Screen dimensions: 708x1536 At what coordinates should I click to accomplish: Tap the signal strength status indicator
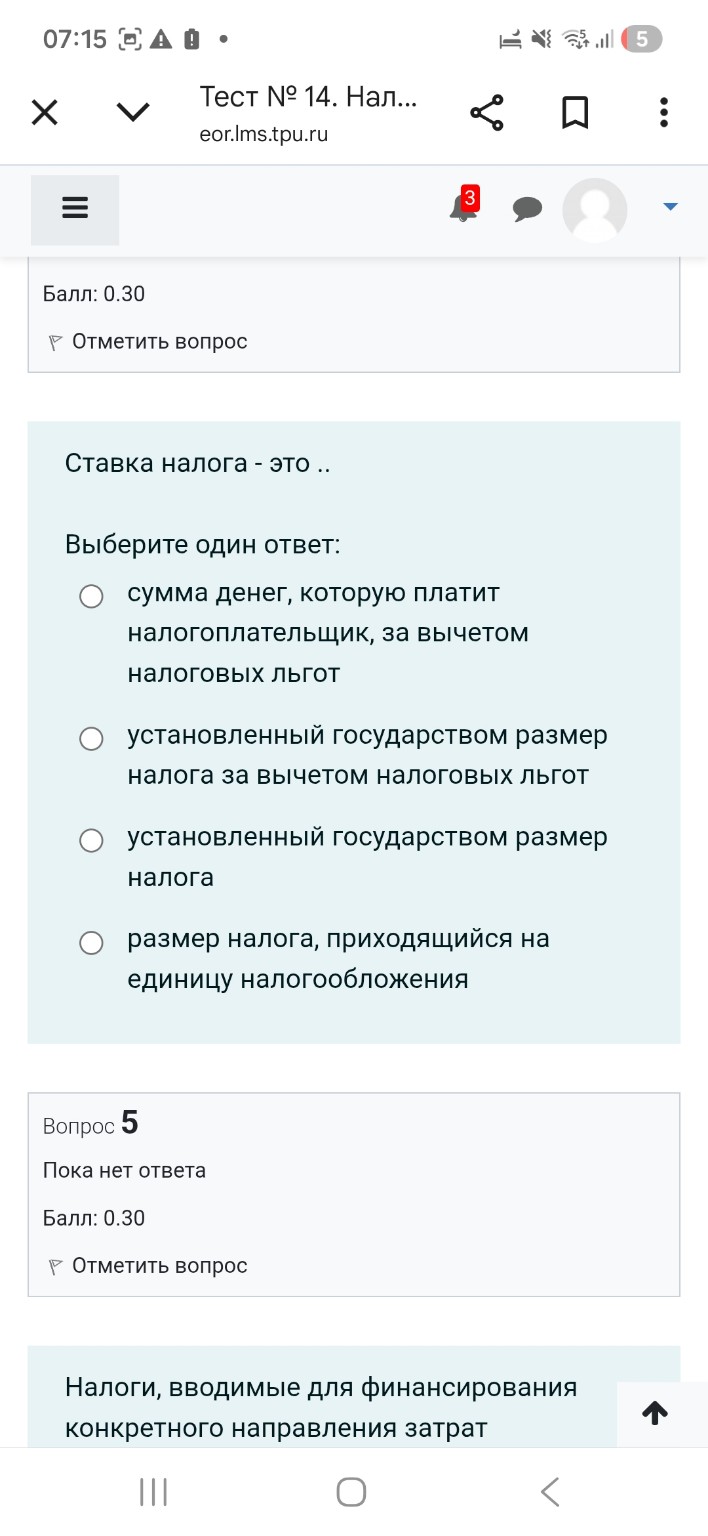[605, 40]
